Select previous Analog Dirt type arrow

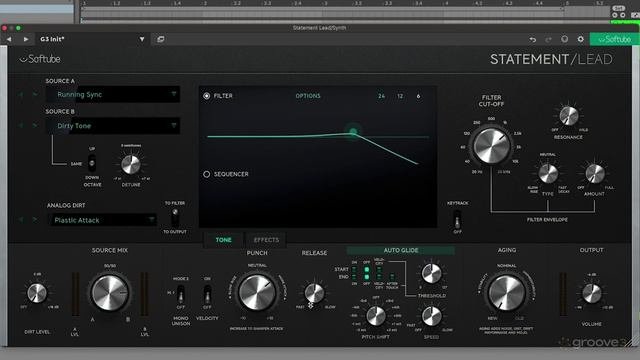coord(21,220)
